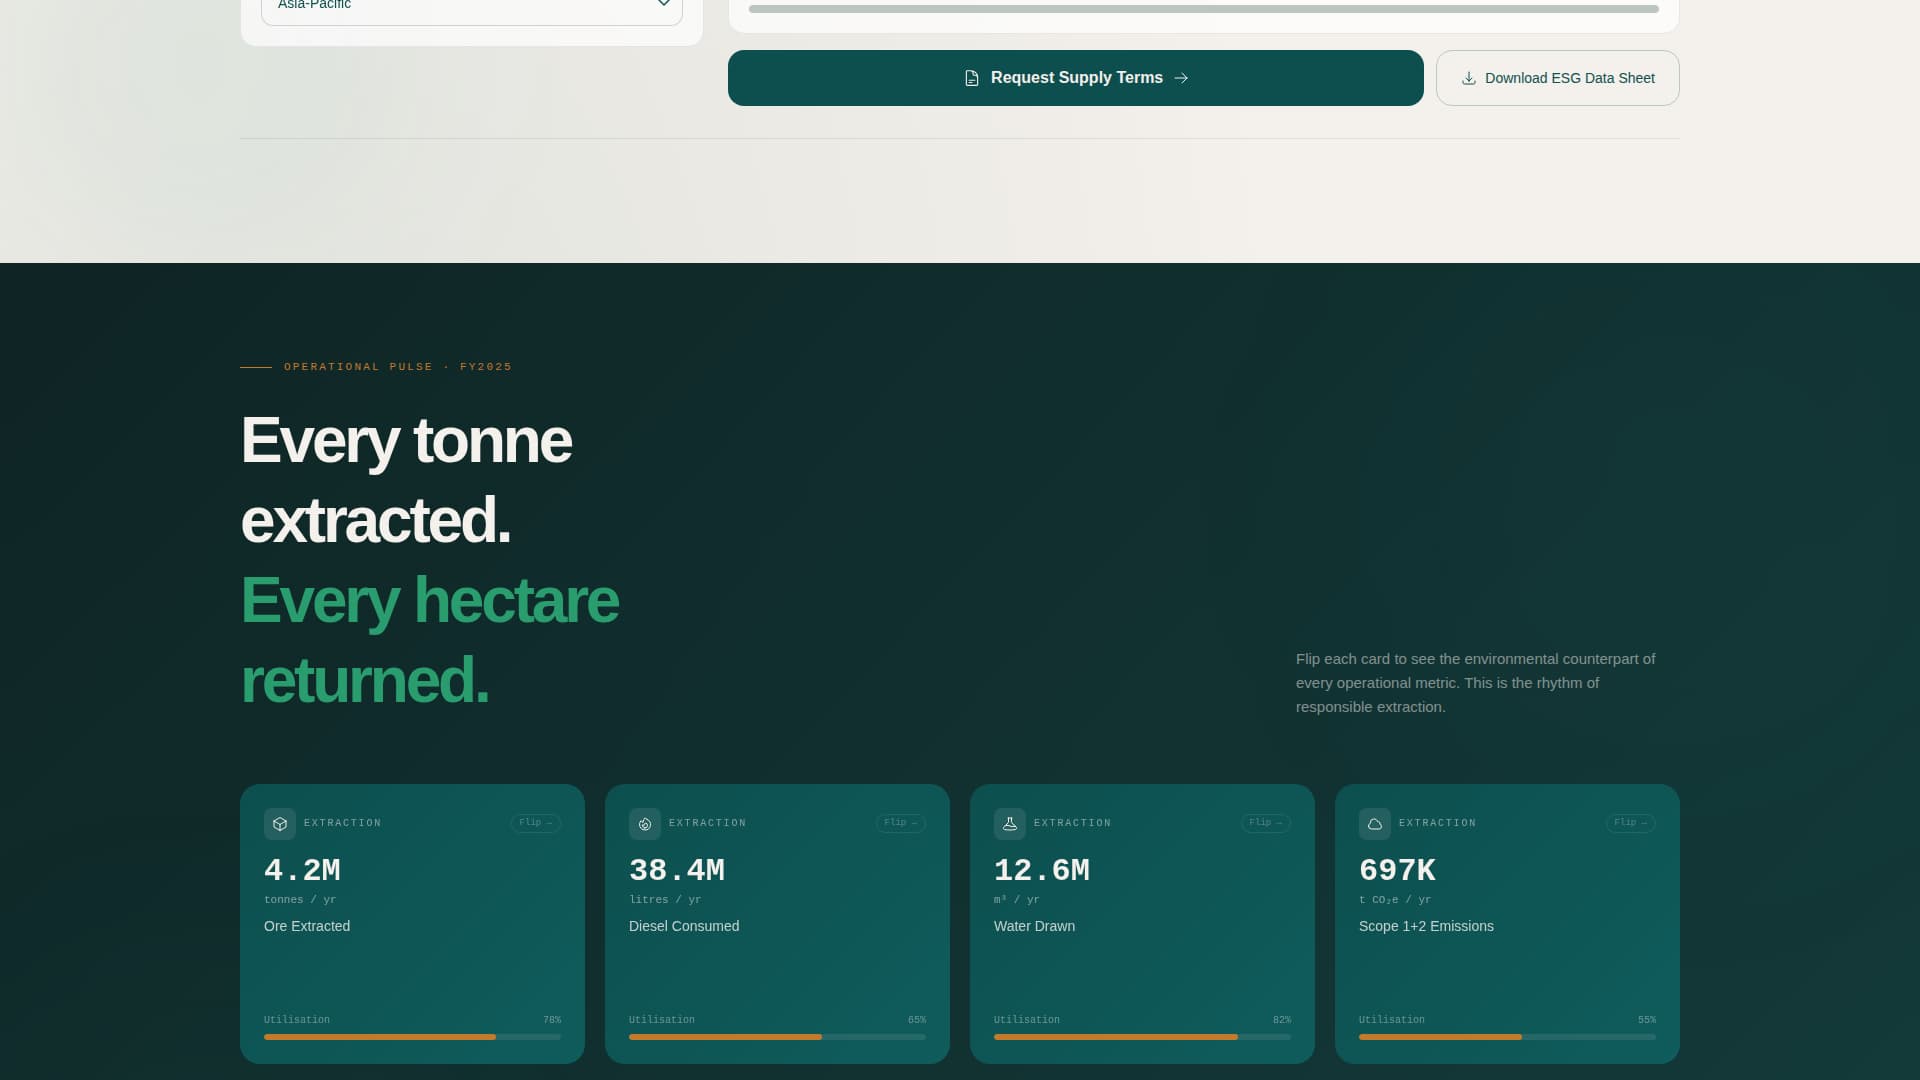Image resolution: width=1920 pixels, height=1080 pixels.
Task: Click the Ore Extracted label
Action: point(307,926)
